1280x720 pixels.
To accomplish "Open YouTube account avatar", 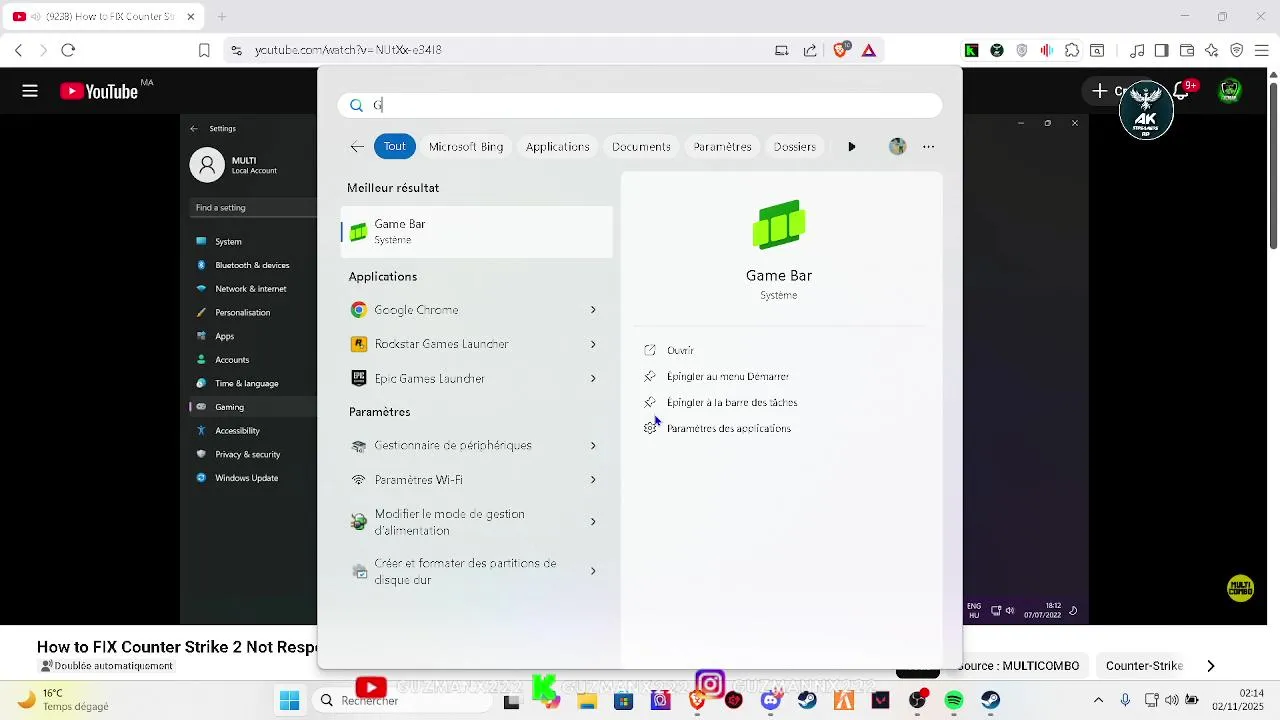I will pos(1230,91).
